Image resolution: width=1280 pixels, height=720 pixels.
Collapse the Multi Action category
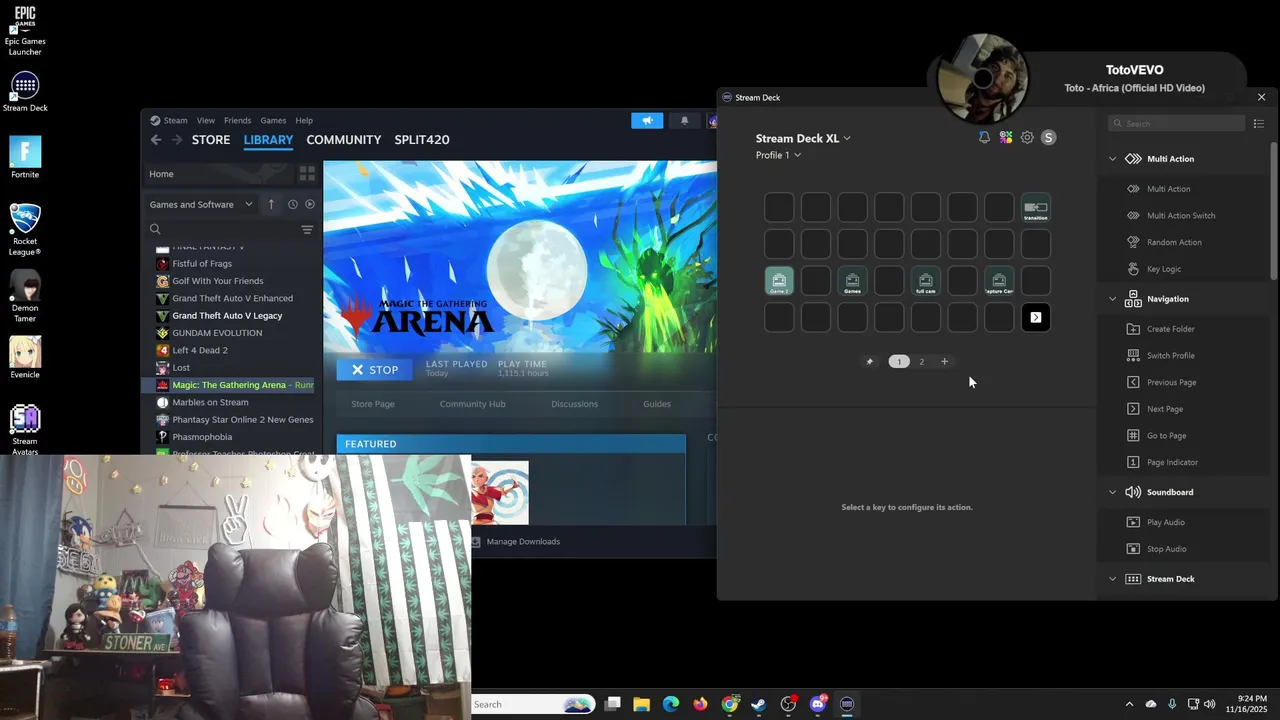tap(1113, 159)
